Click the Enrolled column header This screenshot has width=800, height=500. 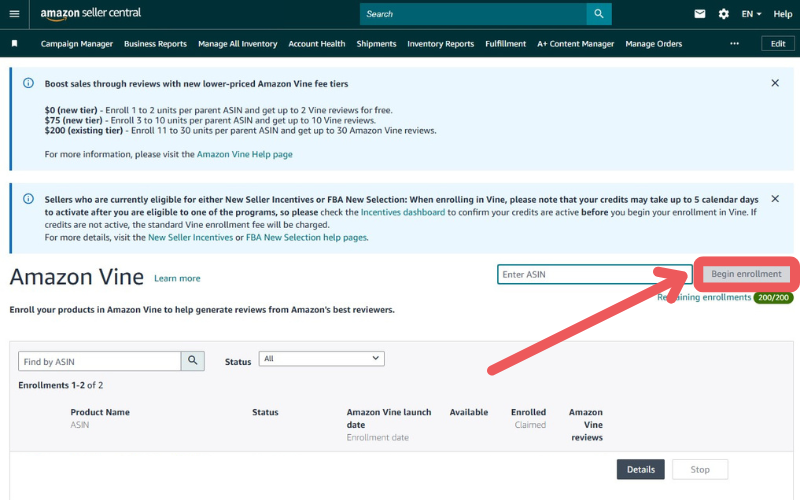pyautogui.click(x=528, y=412)
